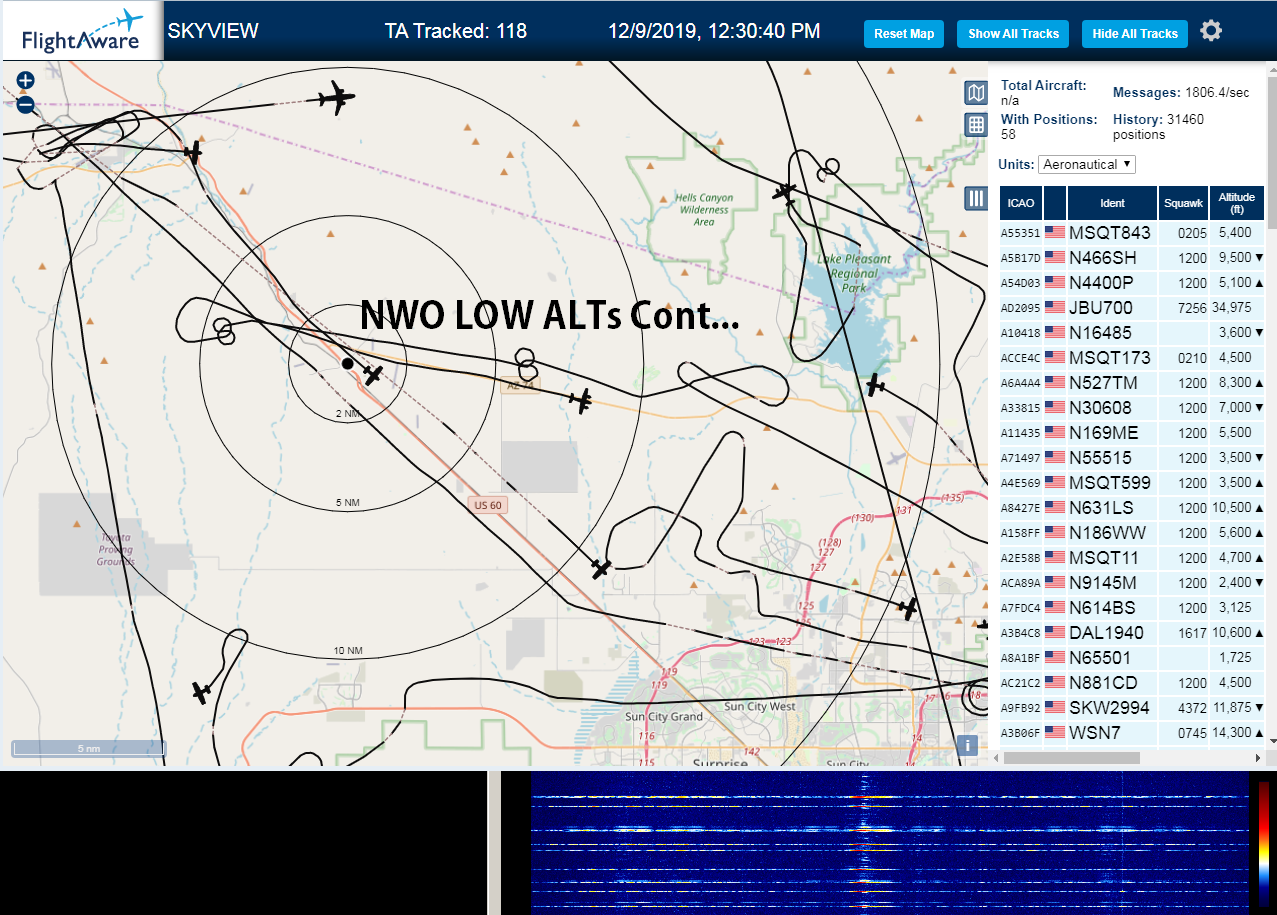This screenshot has height=915, width=1277.
Task: Select MSQT843 aircraft row
Action: pyautogui.click(x=1132, y=232)
